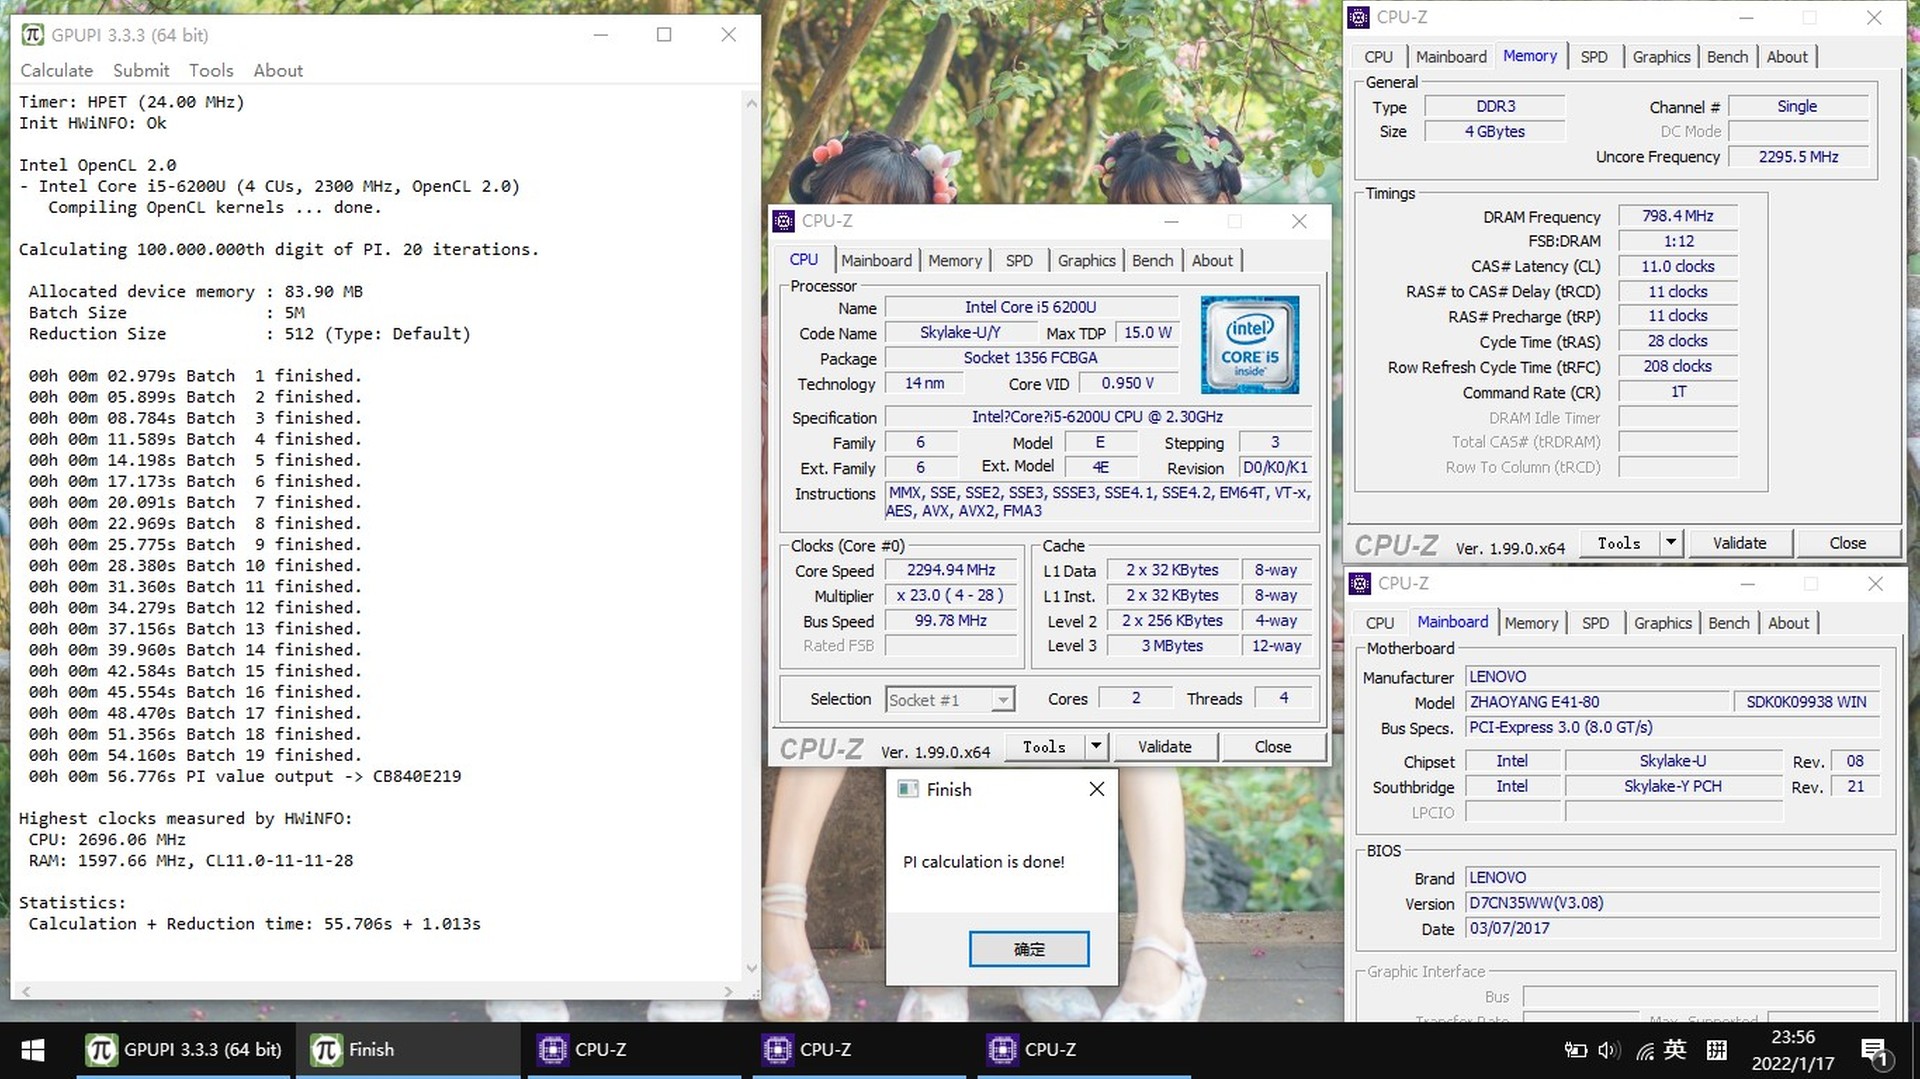
Task: Click Close button in top-right CPU-Z window
Action: pyautogui.click(x=1847, y=543)
